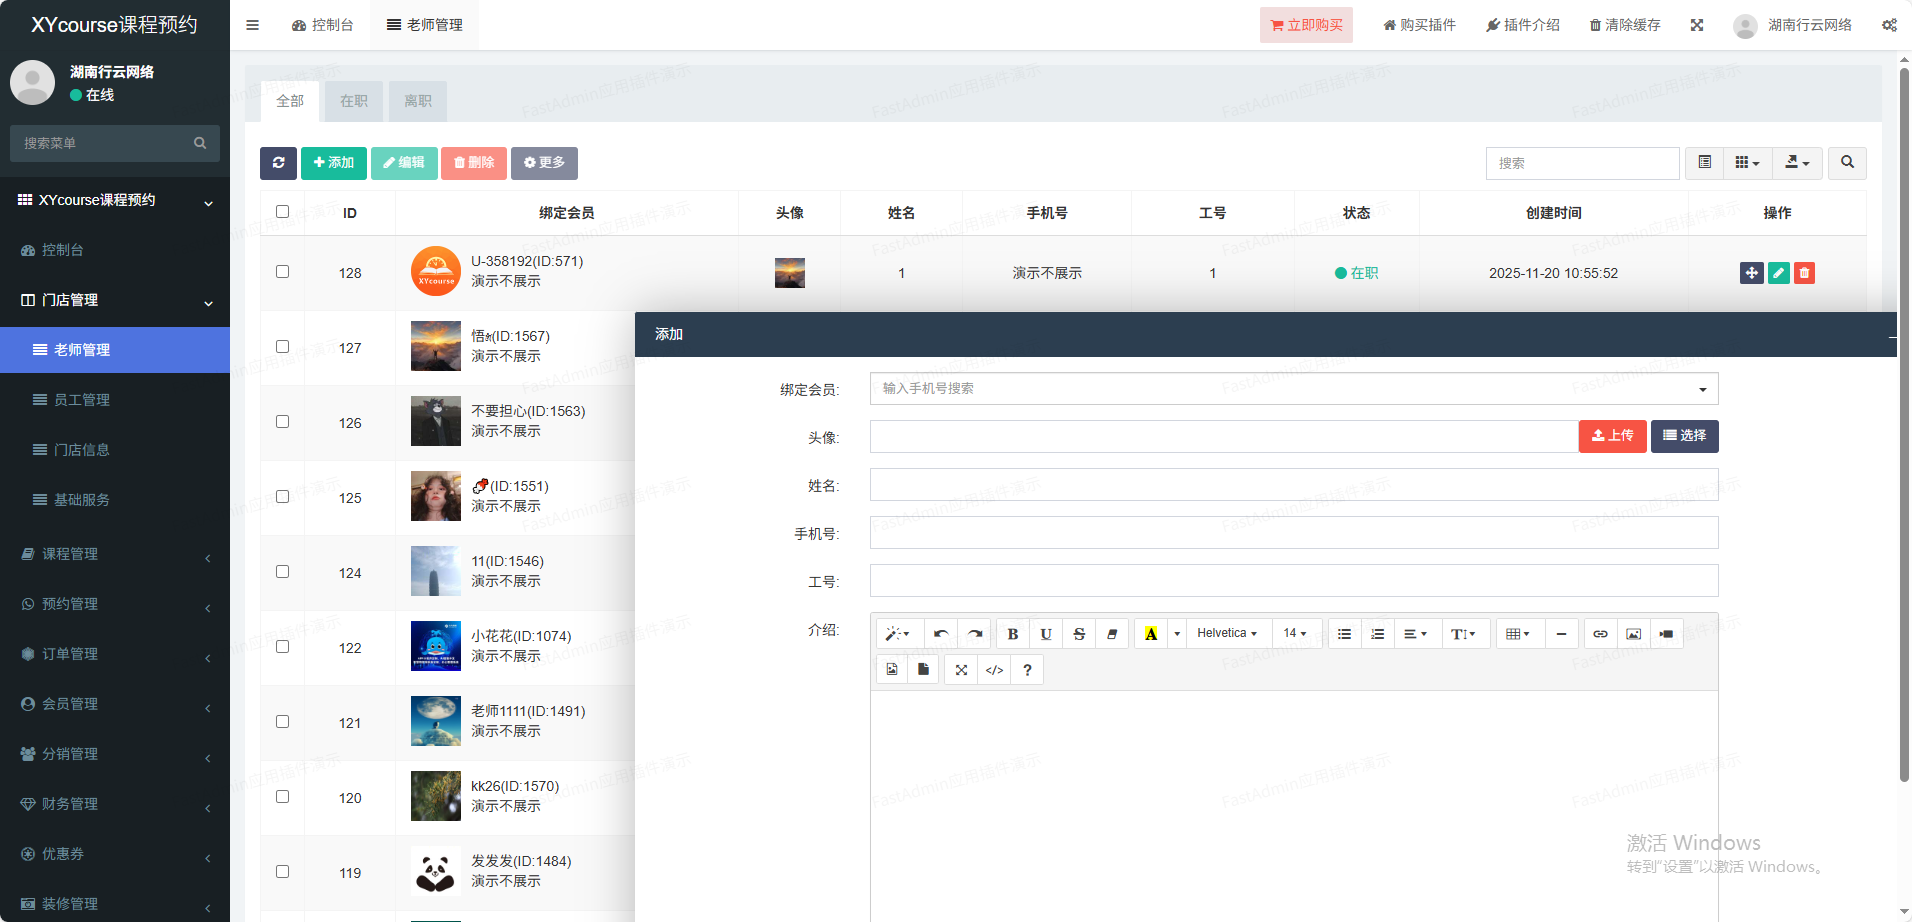
Task: Check the checkbox for row ID 127
Action: 282,347
